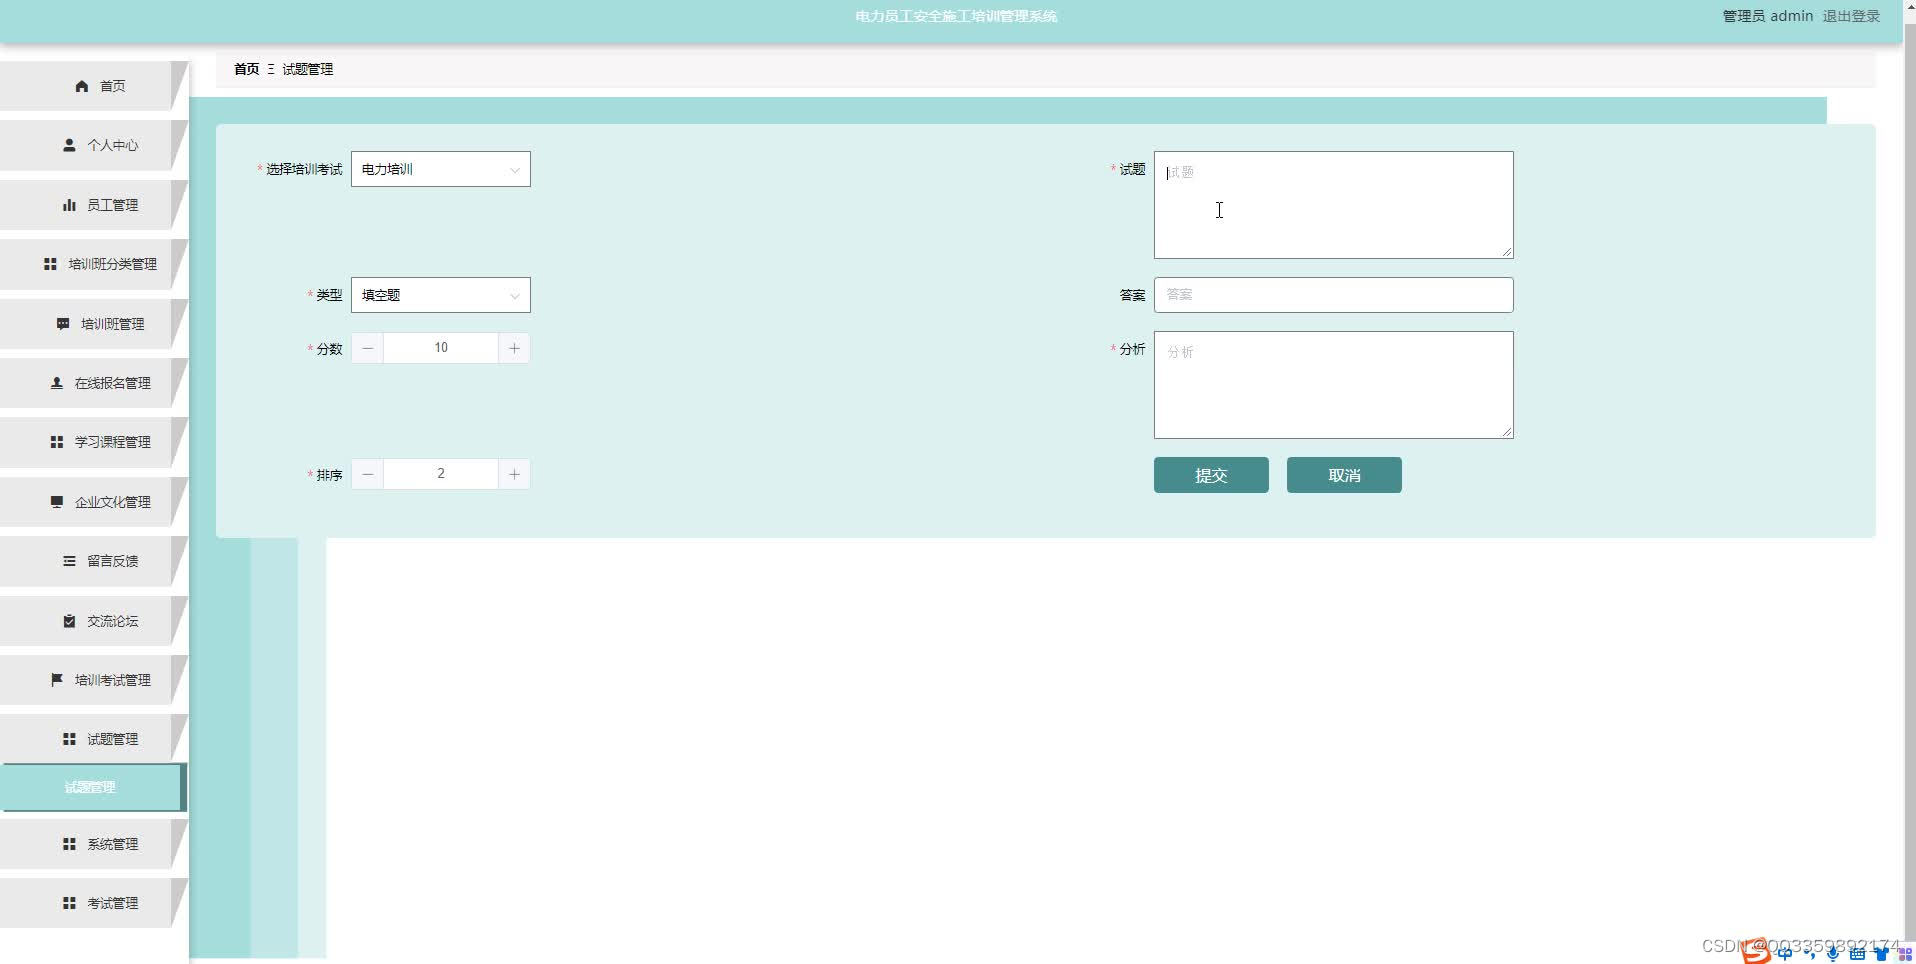Select the highlighted 试题管理 submenu item
Viewport: 1916px width, 964px height.
[93, 787]
